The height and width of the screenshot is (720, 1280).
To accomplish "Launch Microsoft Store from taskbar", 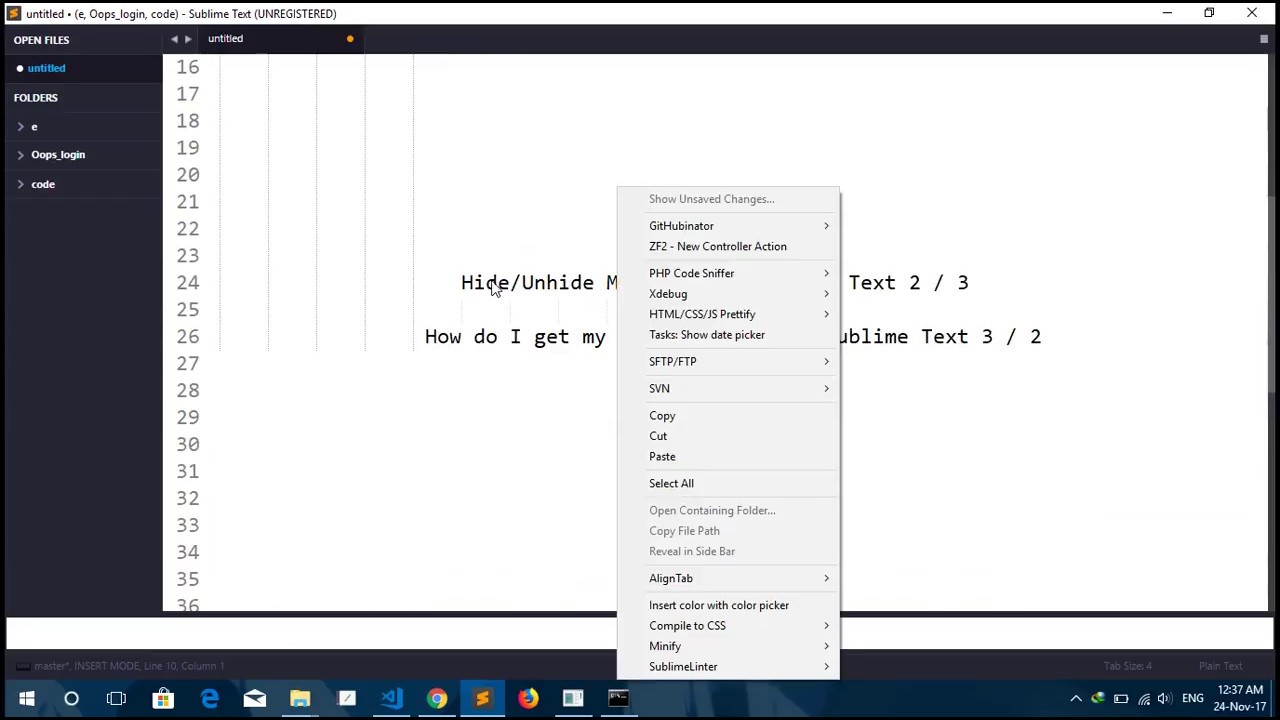I will pyautogui.click(x=163, y=698).
